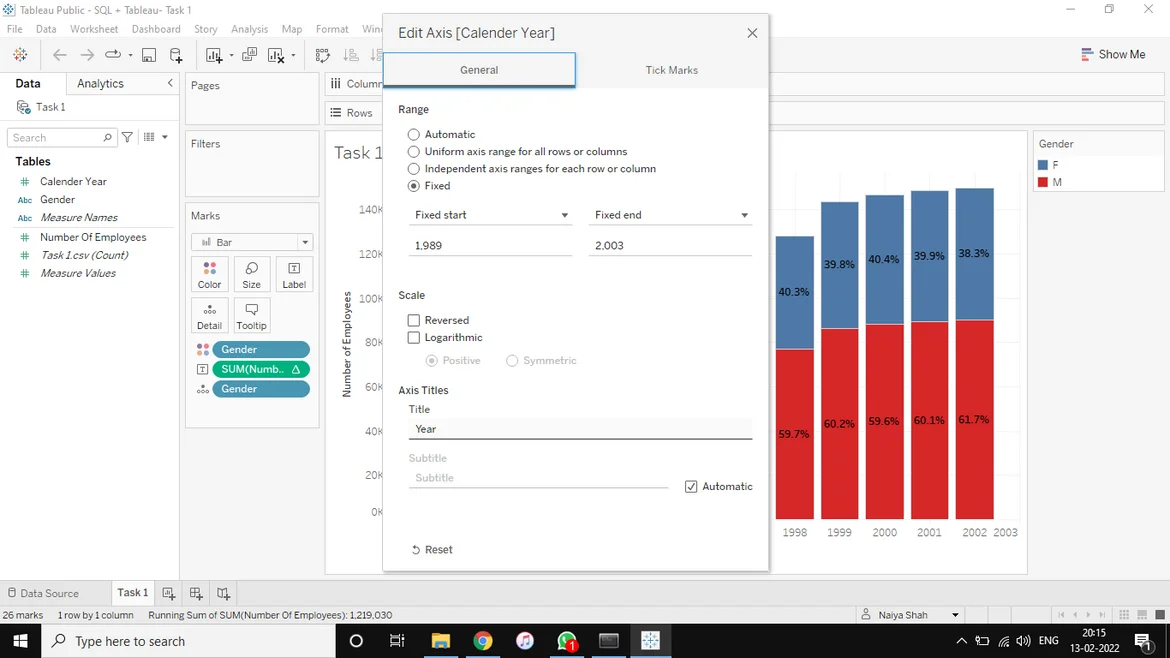Viewport: 1170px width, 658px height.
Task: Switch to the Tick Marks tab
Action: pyautogui.click(x=671, y=70)
